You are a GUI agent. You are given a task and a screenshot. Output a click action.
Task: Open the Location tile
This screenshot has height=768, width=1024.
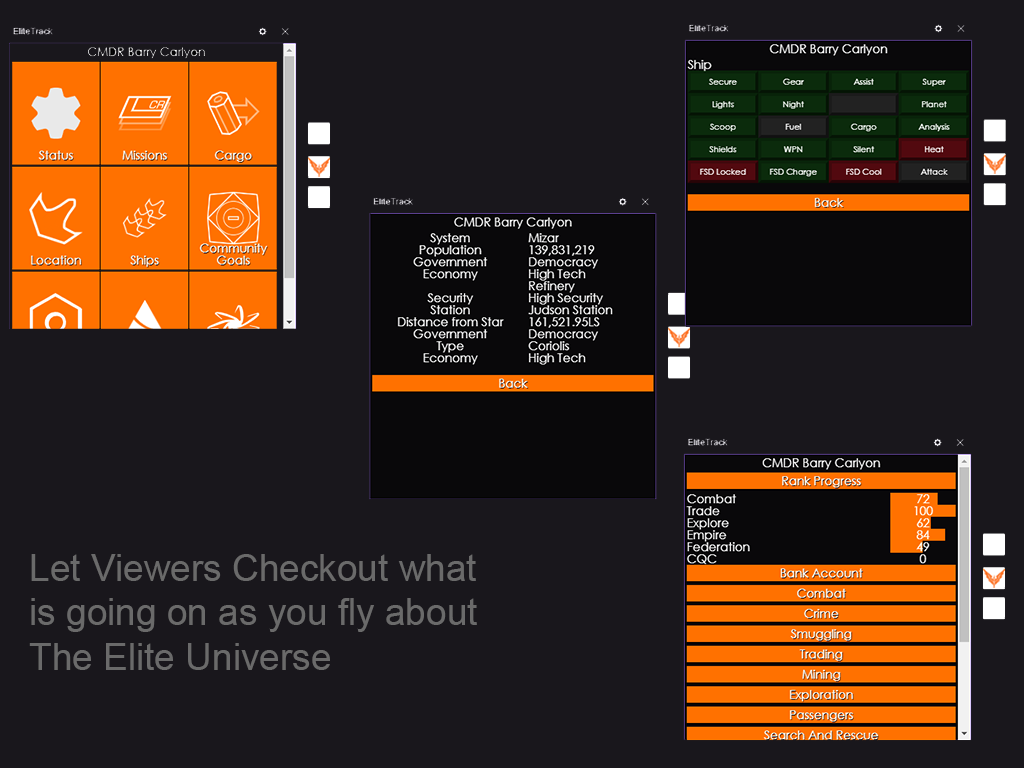[x=56, y=218]
